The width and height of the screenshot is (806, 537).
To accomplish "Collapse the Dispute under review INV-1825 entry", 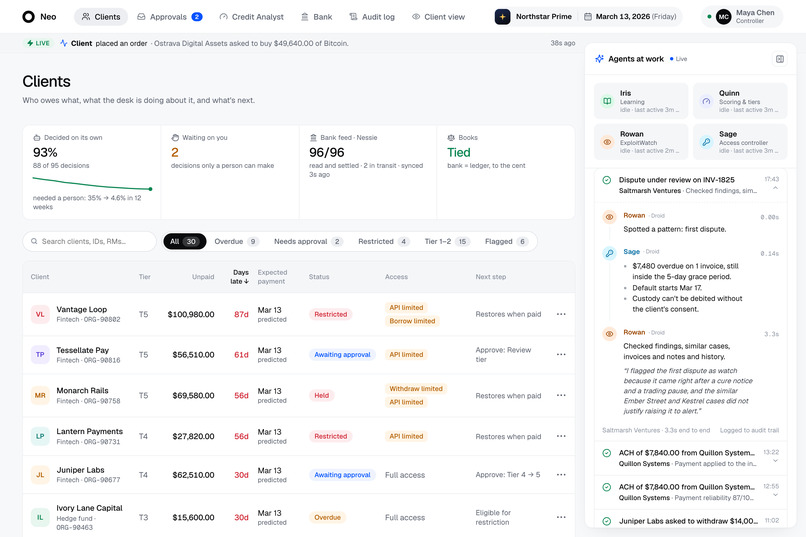I will click(775, 189).
